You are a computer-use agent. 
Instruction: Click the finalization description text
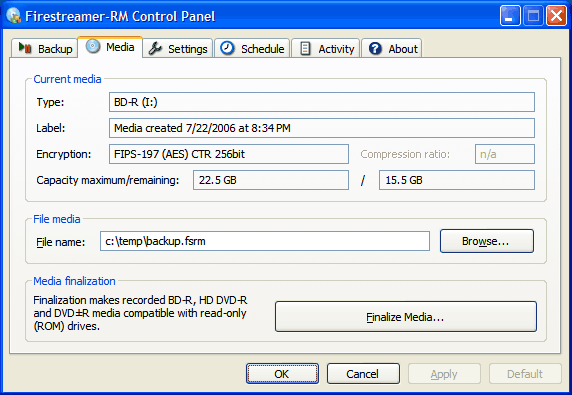[140, 313]
